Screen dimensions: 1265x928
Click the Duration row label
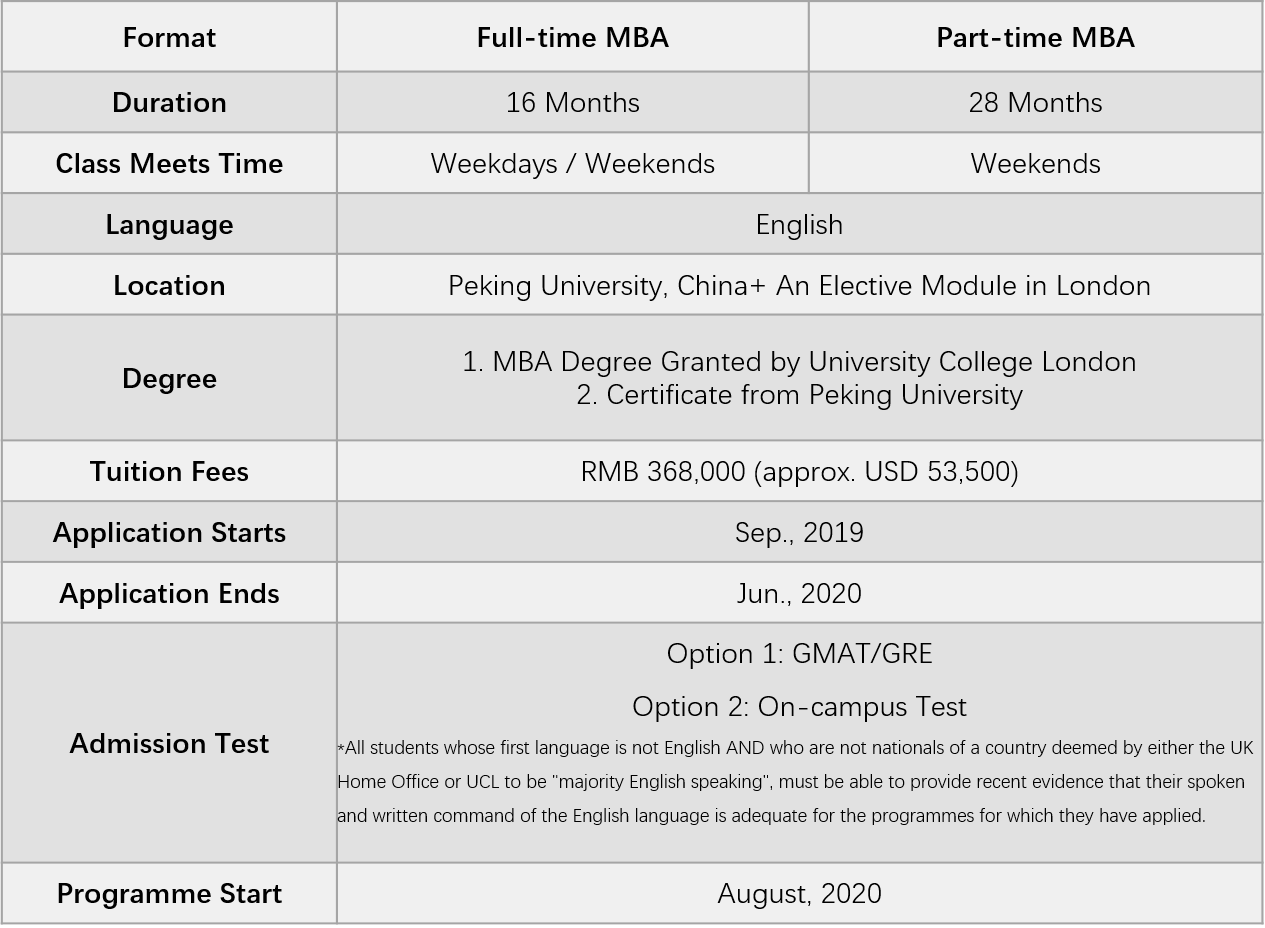click(169, 103)
